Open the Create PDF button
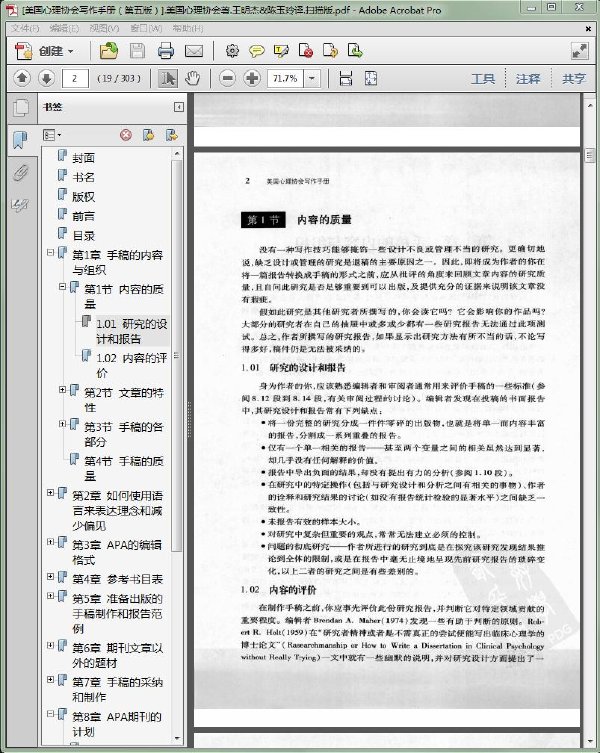600x753 pixels. [44, 51]
